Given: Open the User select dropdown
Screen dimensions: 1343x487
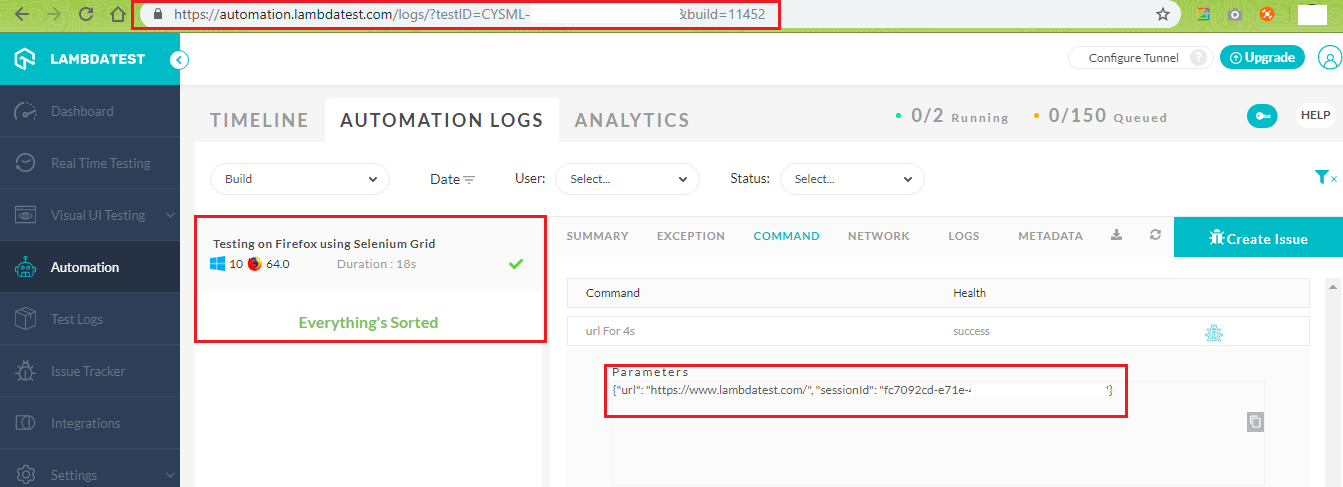Looking at the screenshot, I should click(627, 179).
